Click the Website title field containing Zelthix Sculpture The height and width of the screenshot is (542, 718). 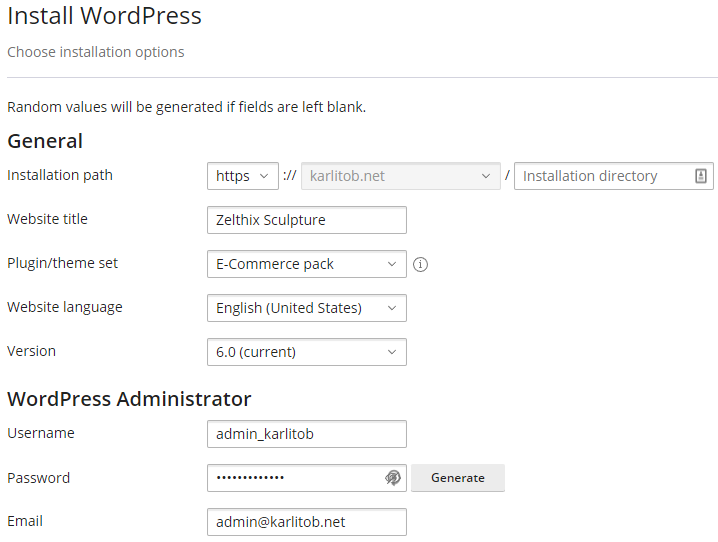pyautogui.click(x=307, y=220)
